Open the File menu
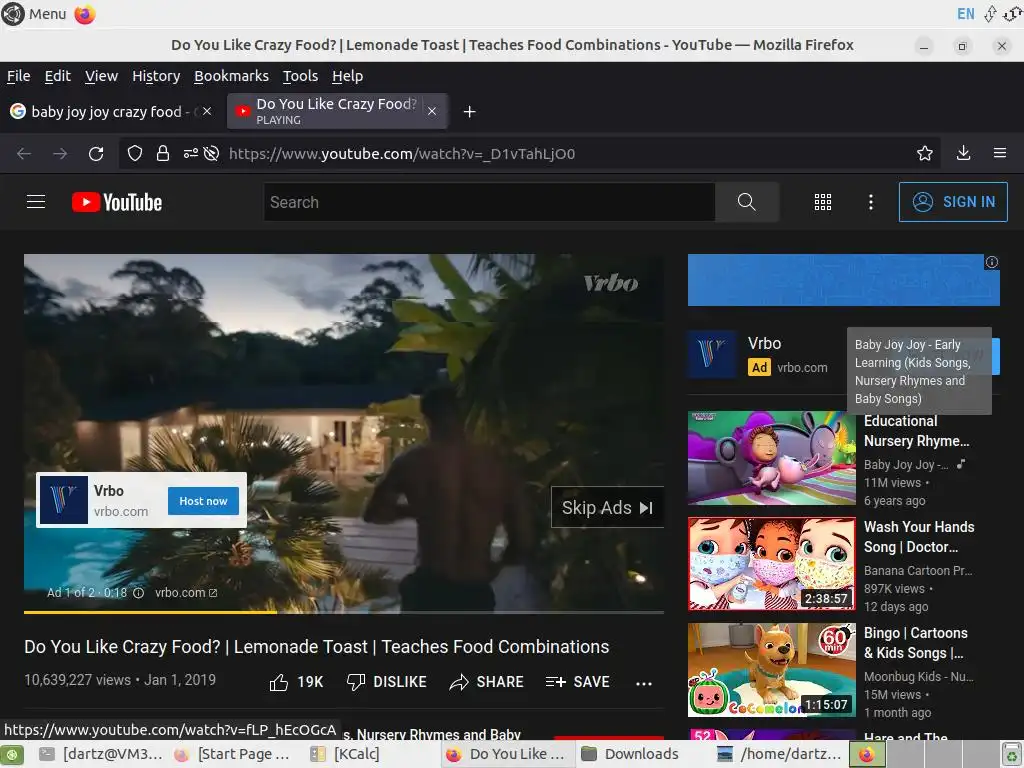The image size is (1024, 768). (x=18, y=76)
